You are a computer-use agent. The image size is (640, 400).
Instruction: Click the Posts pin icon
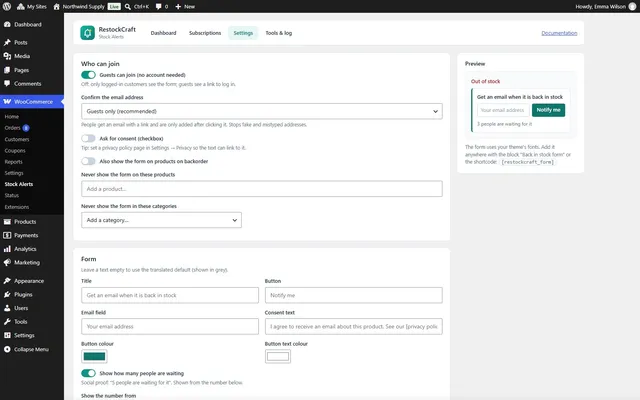pyautogui.click(x=7, y=42)
